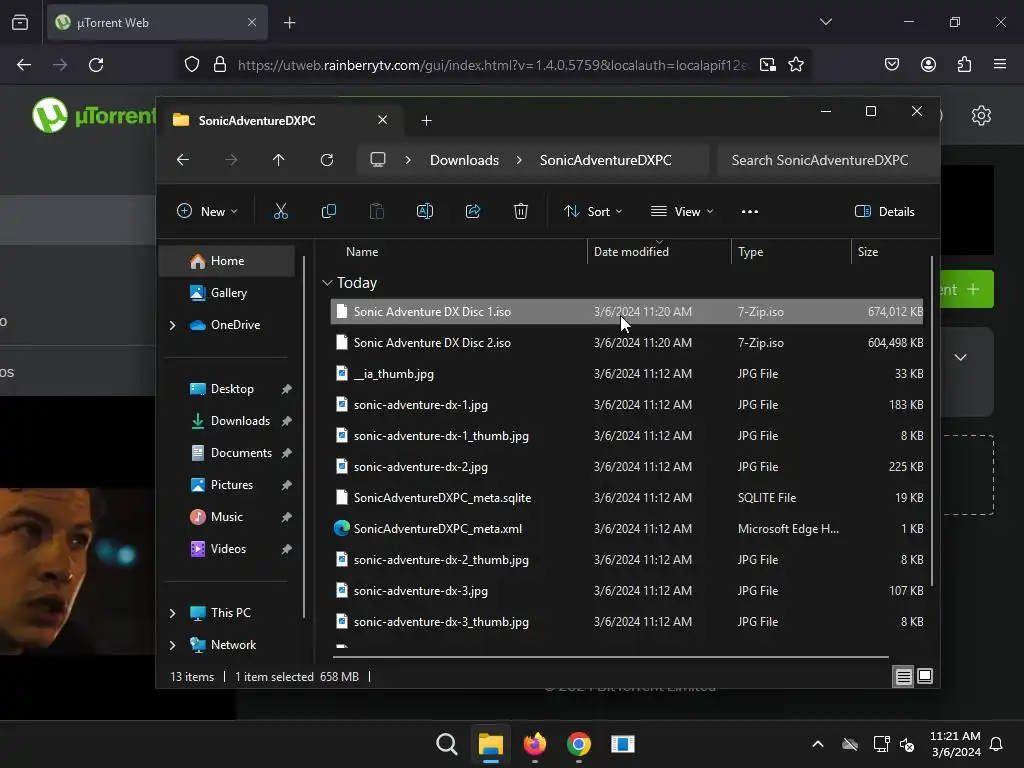Click File Explorer icon in the taskbar
The image size is (1024, 768).
[x=490, y=744]
